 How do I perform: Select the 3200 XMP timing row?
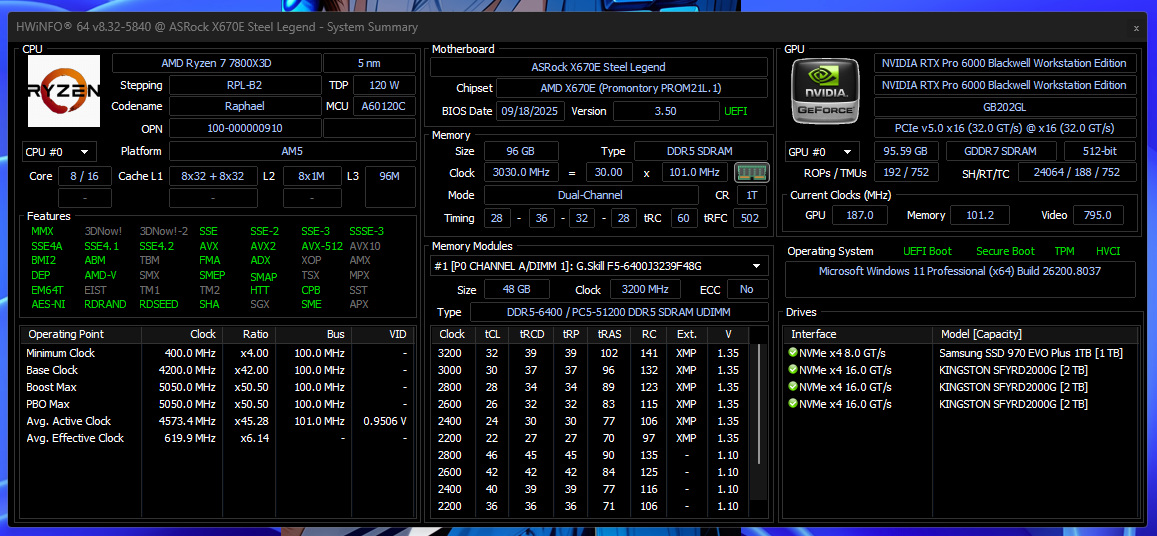[590, 353]
